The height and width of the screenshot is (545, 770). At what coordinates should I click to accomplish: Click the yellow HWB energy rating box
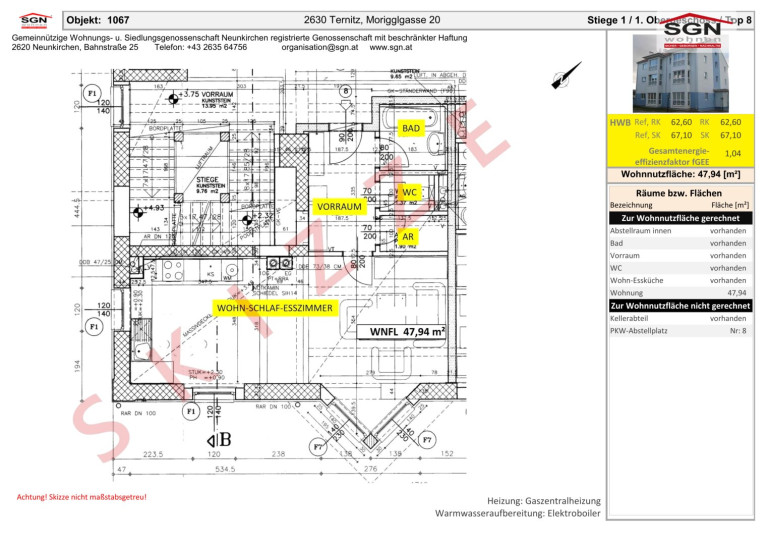point(681,141)
